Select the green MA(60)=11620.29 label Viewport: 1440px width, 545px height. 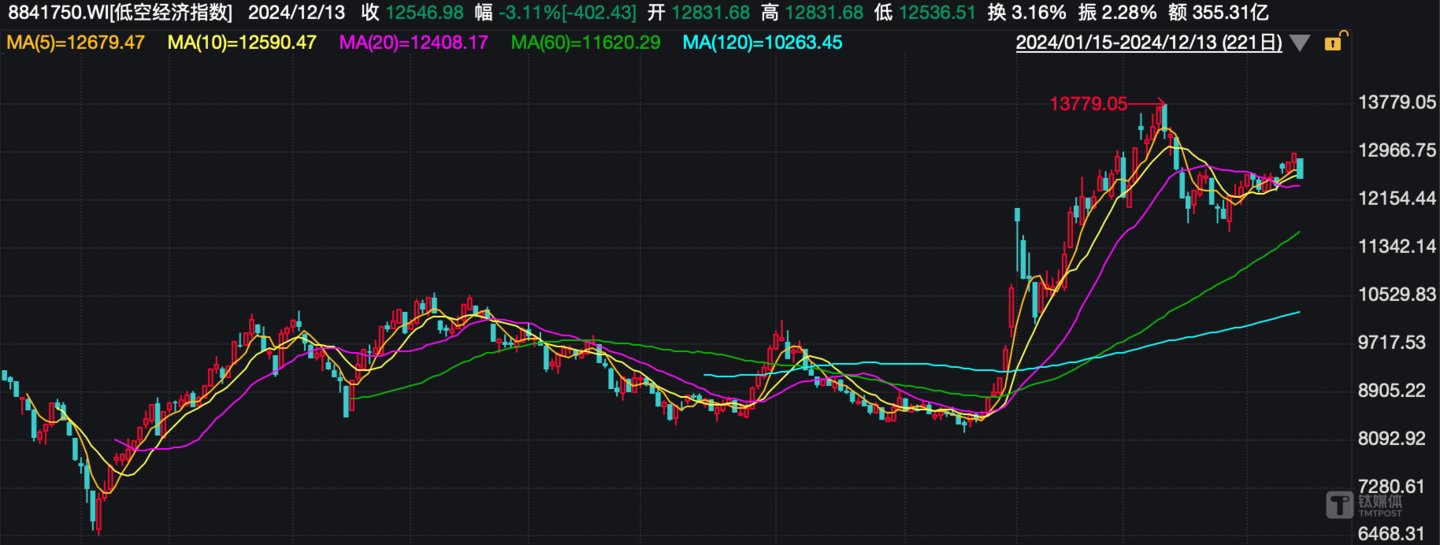coord(584,43)
